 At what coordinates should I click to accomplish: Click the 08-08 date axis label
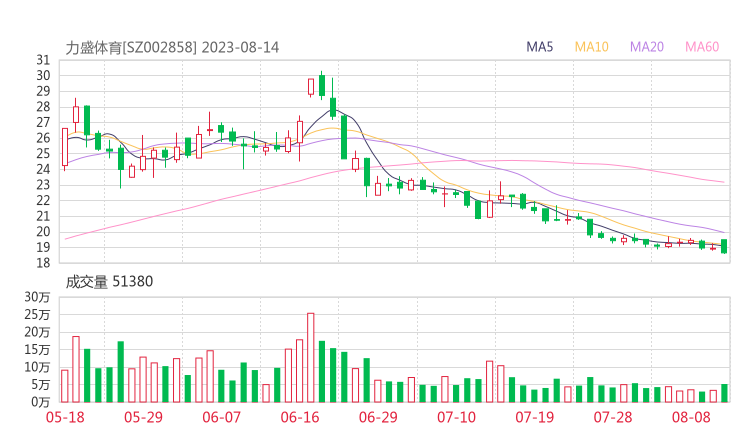(691, 417)
